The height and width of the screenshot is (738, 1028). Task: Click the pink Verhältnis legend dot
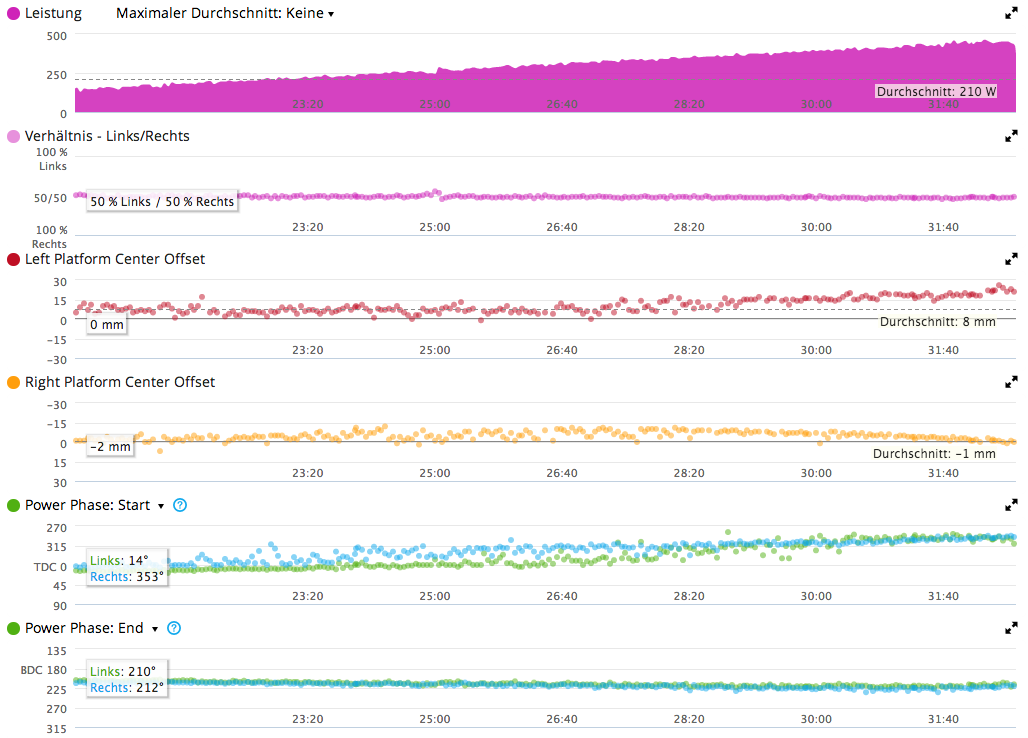13,136
